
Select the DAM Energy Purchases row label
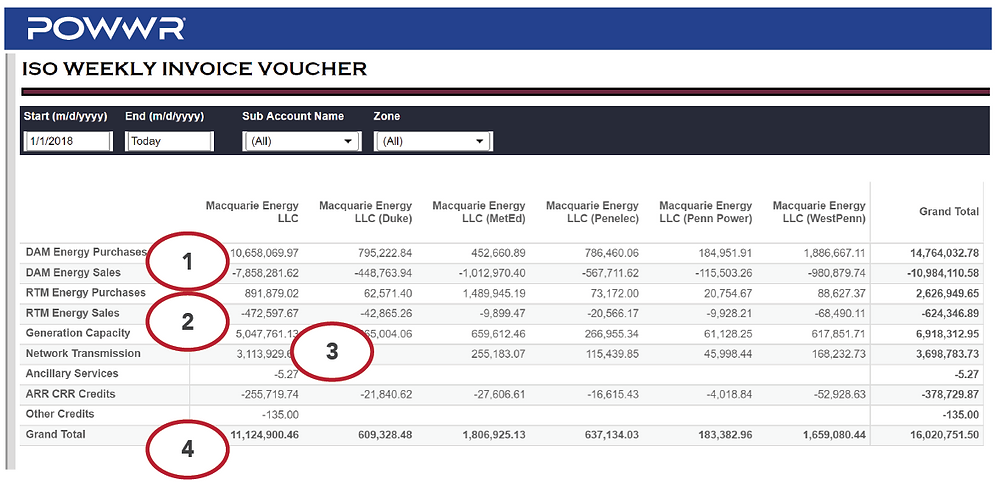point(86,252)
